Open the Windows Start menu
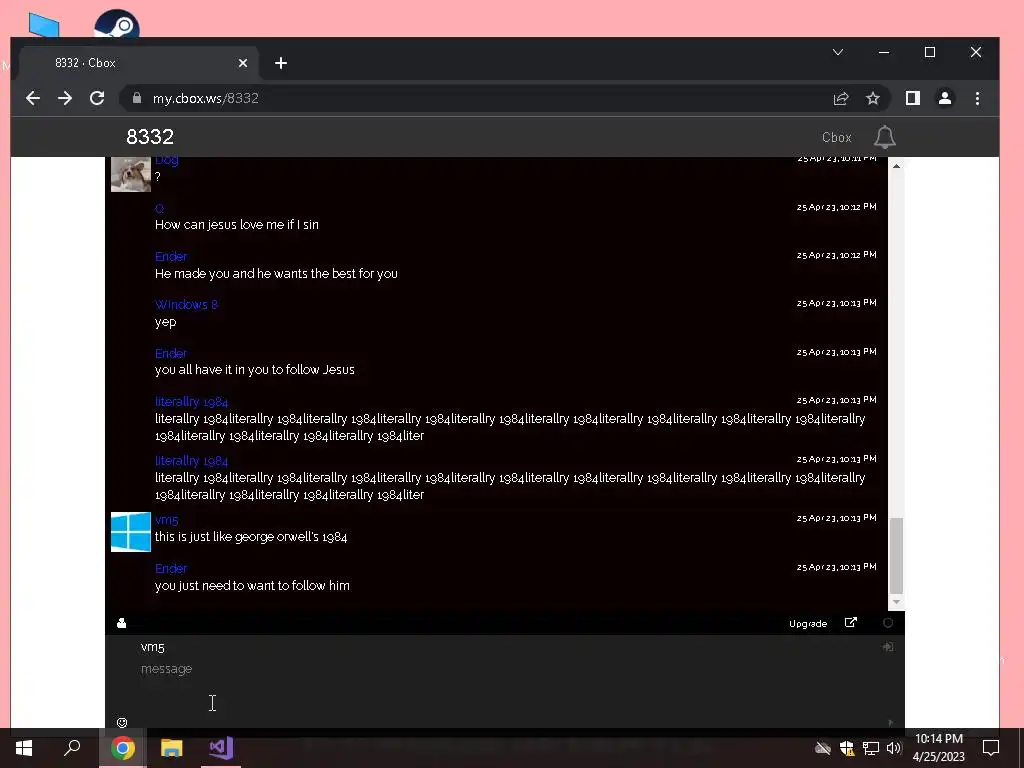Image resolution: width=1024 pixels, height=768 pixels. pos(24,748)
